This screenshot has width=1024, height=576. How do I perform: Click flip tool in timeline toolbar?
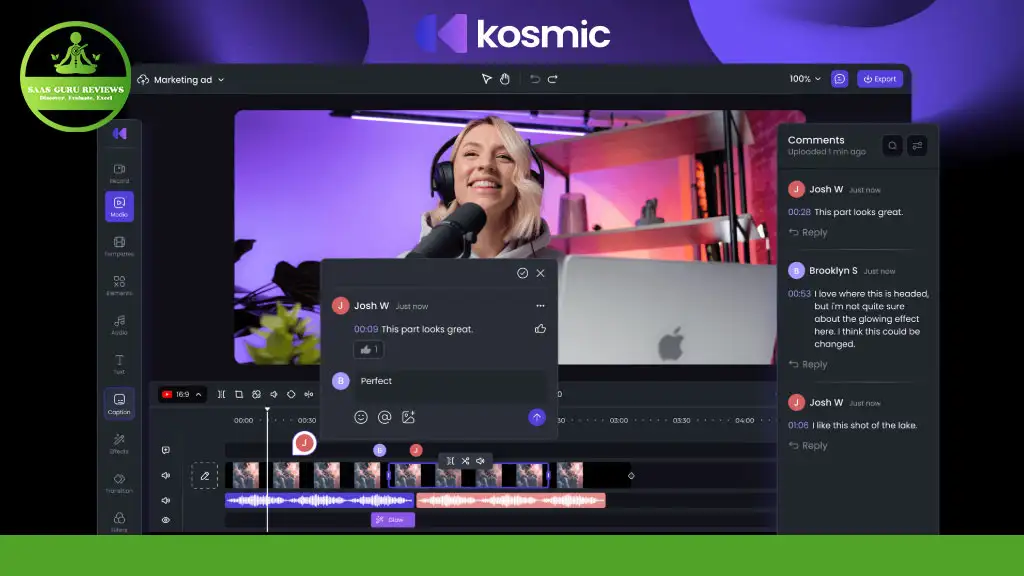(309, 394)
